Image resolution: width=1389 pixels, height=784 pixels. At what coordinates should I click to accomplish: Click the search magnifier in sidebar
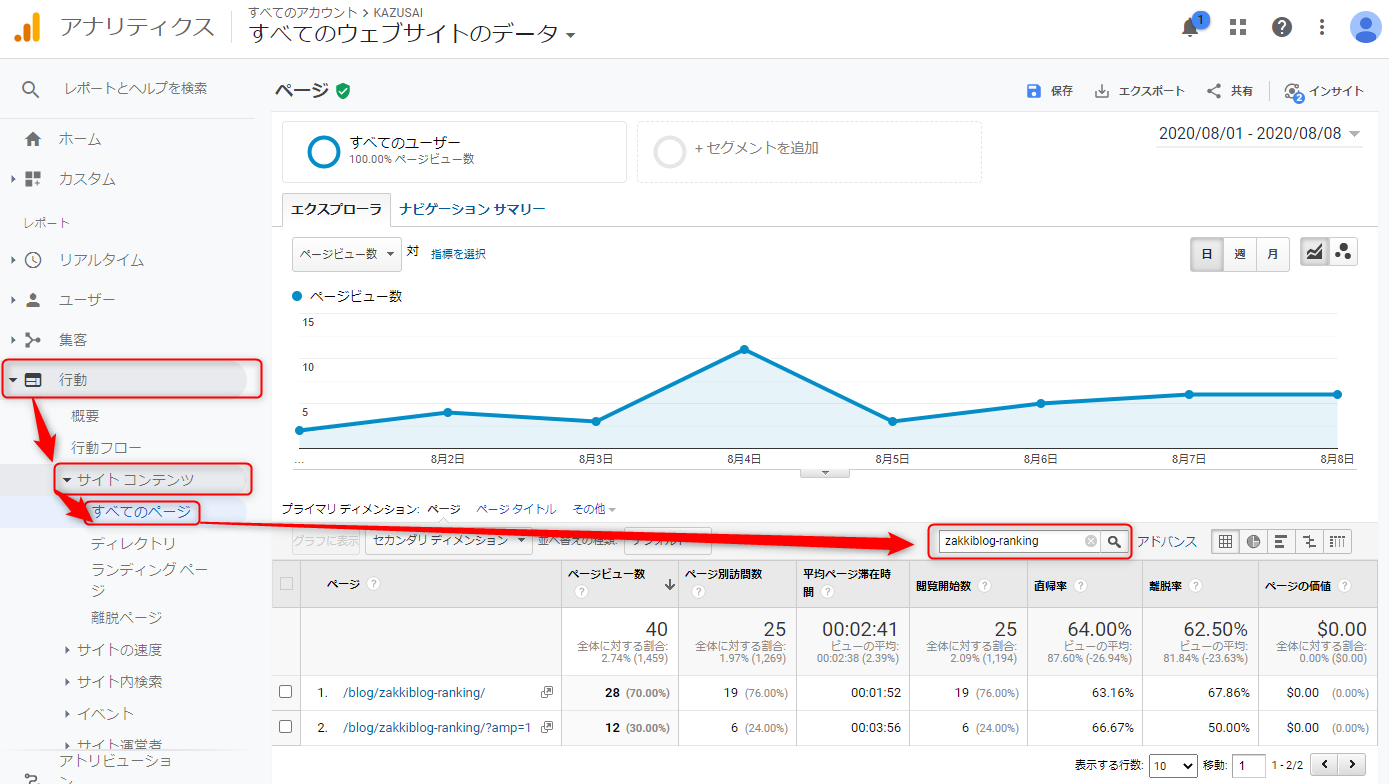31,89
